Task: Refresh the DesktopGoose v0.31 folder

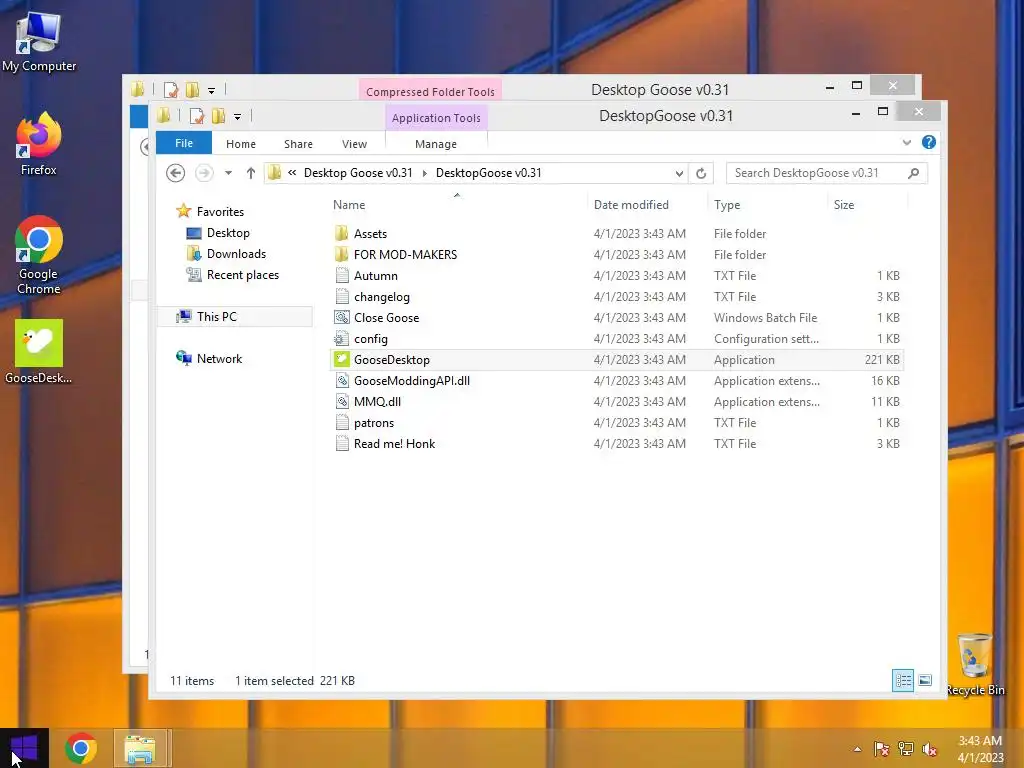Action: (701, 173)
